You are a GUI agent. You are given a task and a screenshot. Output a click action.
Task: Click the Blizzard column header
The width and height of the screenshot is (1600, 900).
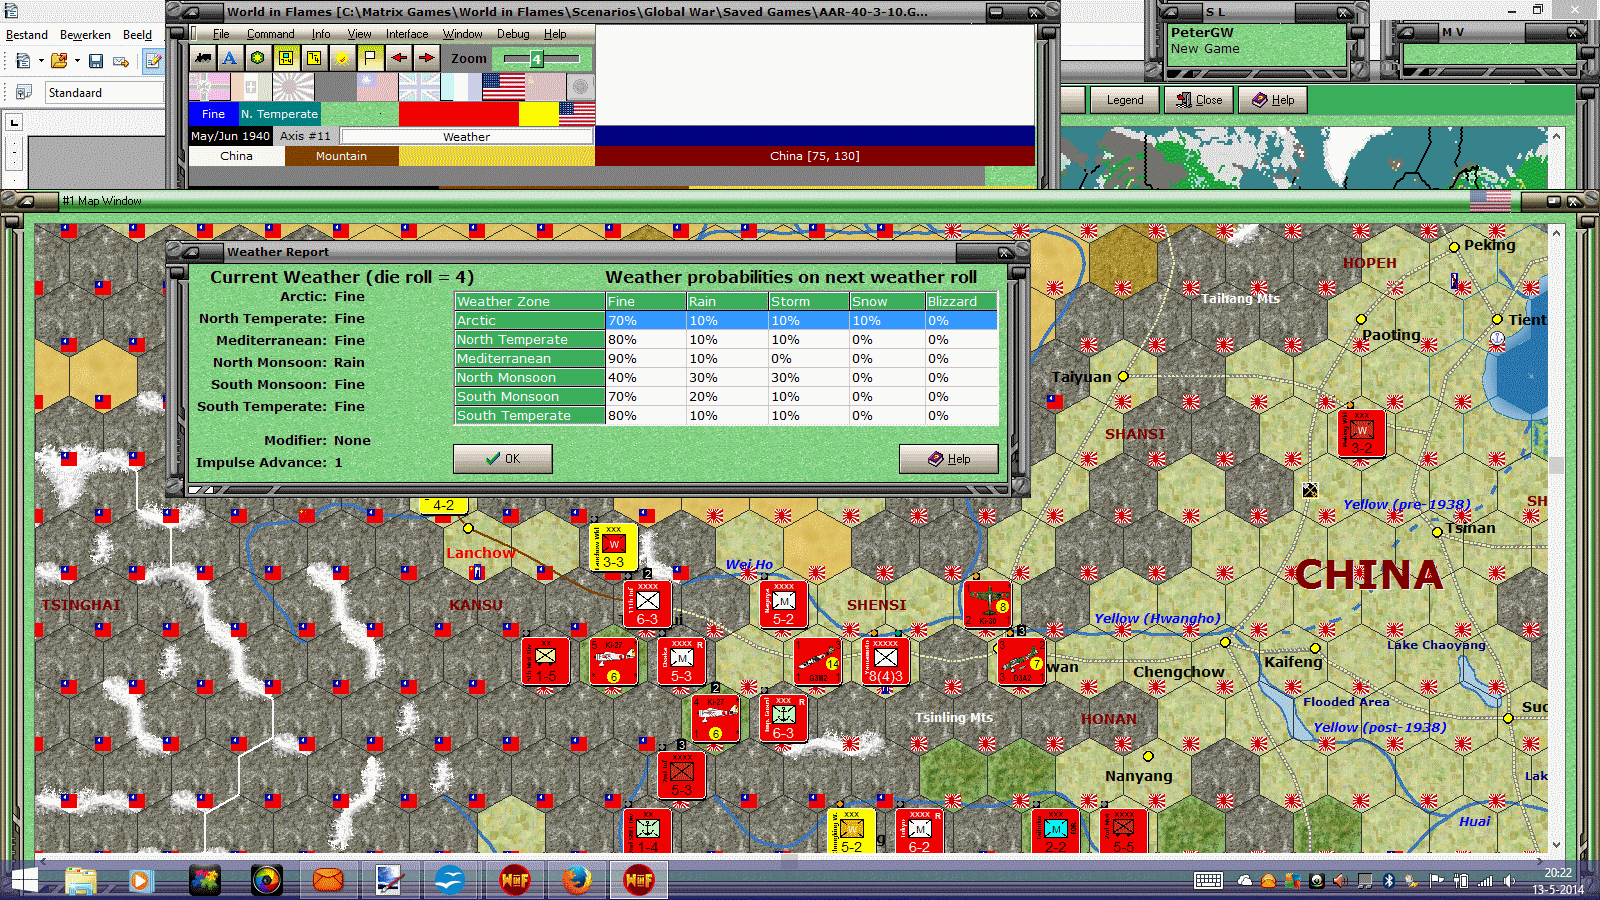[x=961, y=302]
